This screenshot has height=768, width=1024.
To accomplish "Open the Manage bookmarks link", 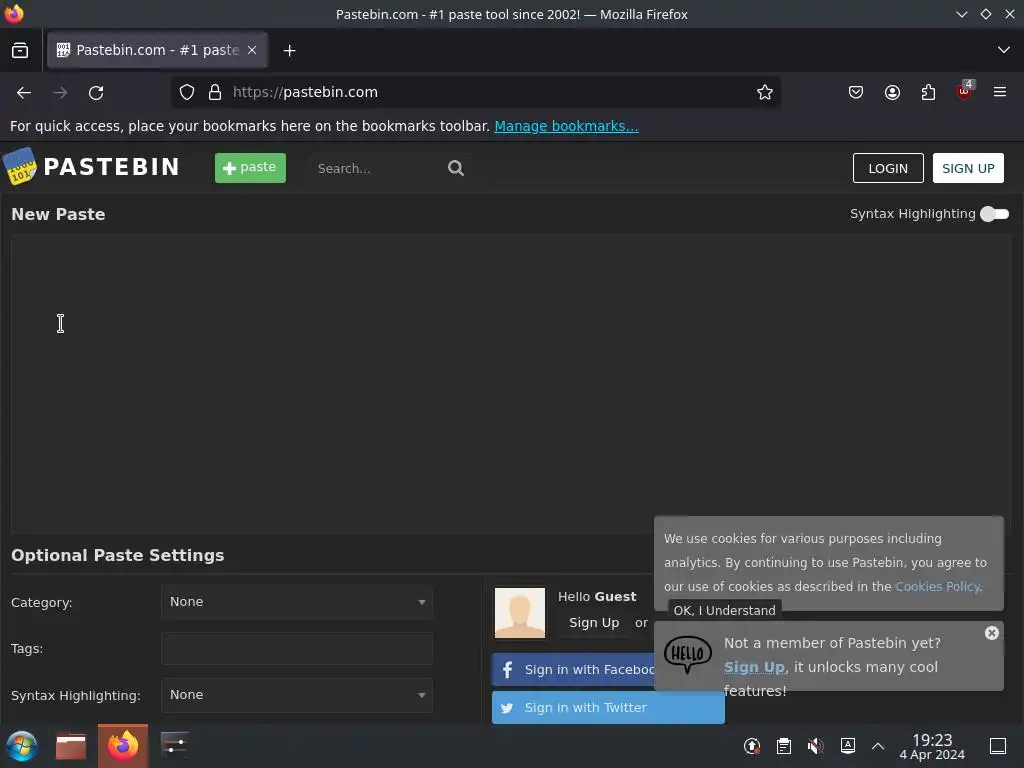I will (x=566, y=126).
